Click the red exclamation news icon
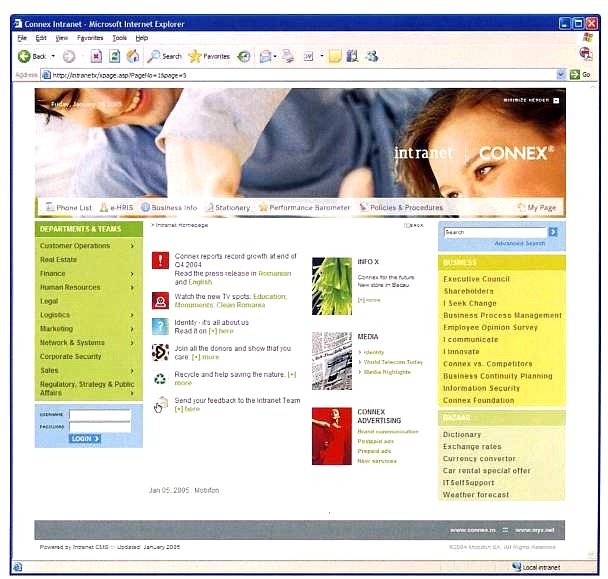The width and height of the screenshot is (608, 579). point(160,261)
